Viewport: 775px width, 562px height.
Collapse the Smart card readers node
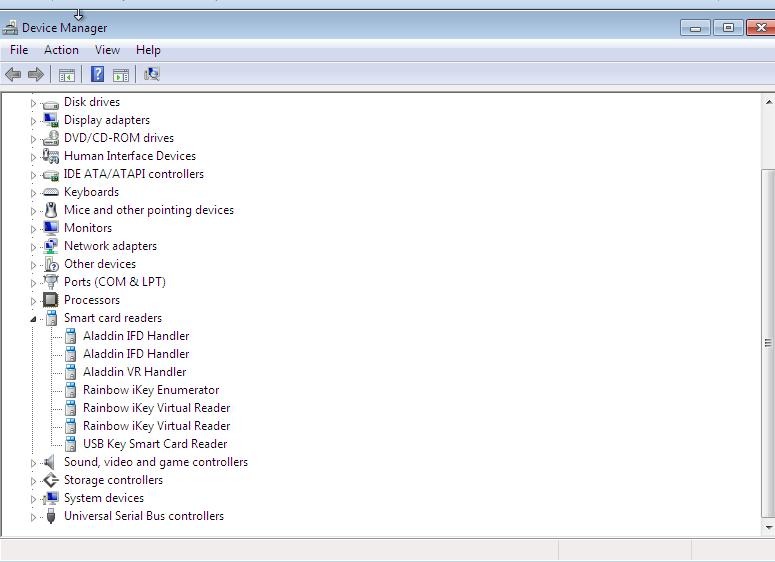33,319
